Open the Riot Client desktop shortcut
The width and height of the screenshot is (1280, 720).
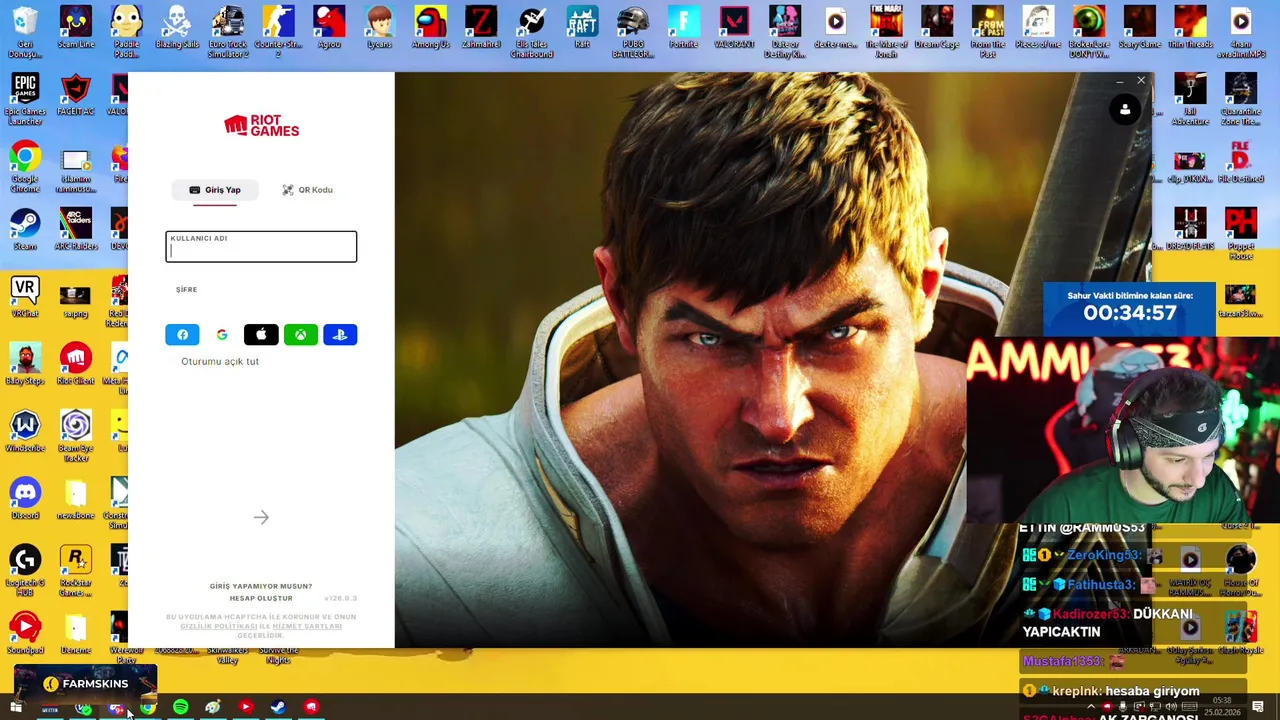pyautogui.click(x=76, y=364)
